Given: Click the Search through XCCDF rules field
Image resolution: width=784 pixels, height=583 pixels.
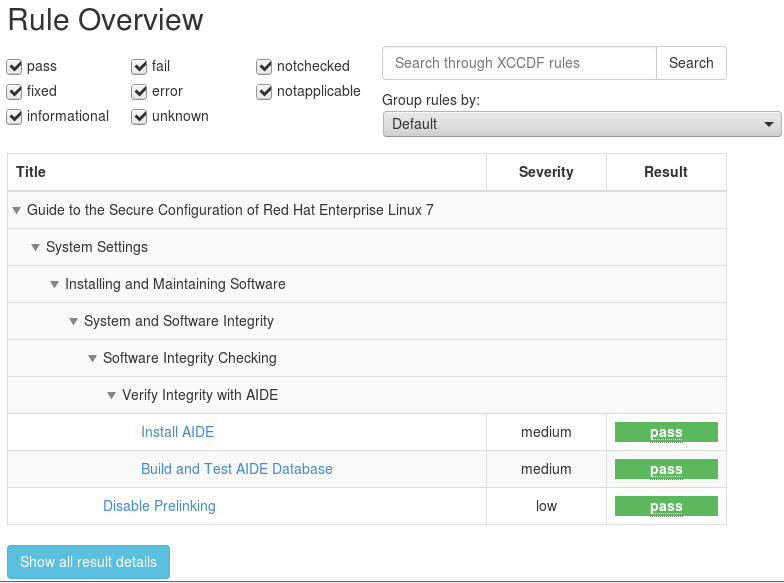Looking at the screenshot, I should (x=519, y=63).
